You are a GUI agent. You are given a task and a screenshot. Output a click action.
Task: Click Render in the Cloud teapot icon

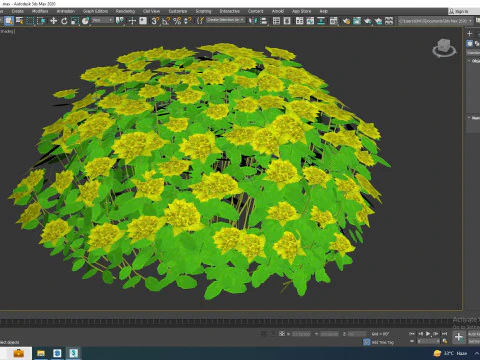[378, 21]
